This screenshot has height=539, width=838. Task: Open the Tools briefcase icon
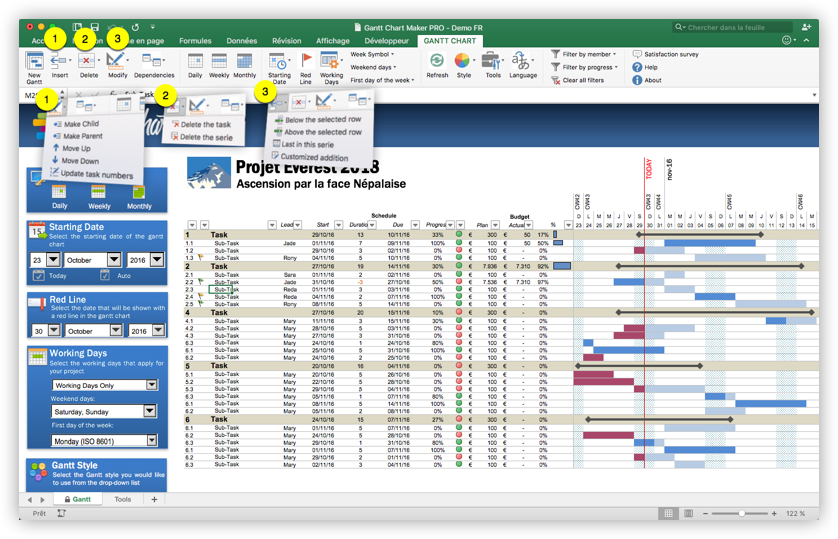(491, 61)
